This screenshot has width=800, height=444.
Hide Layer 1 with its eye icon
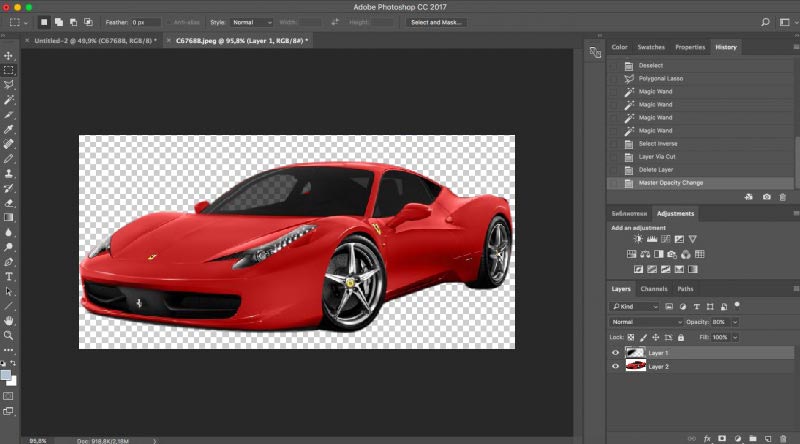(x=615, y=353)
